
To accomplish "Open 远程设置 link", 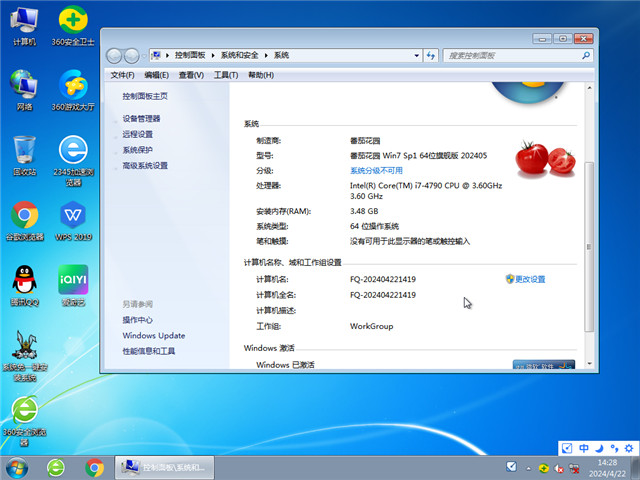I will (138, 134).
